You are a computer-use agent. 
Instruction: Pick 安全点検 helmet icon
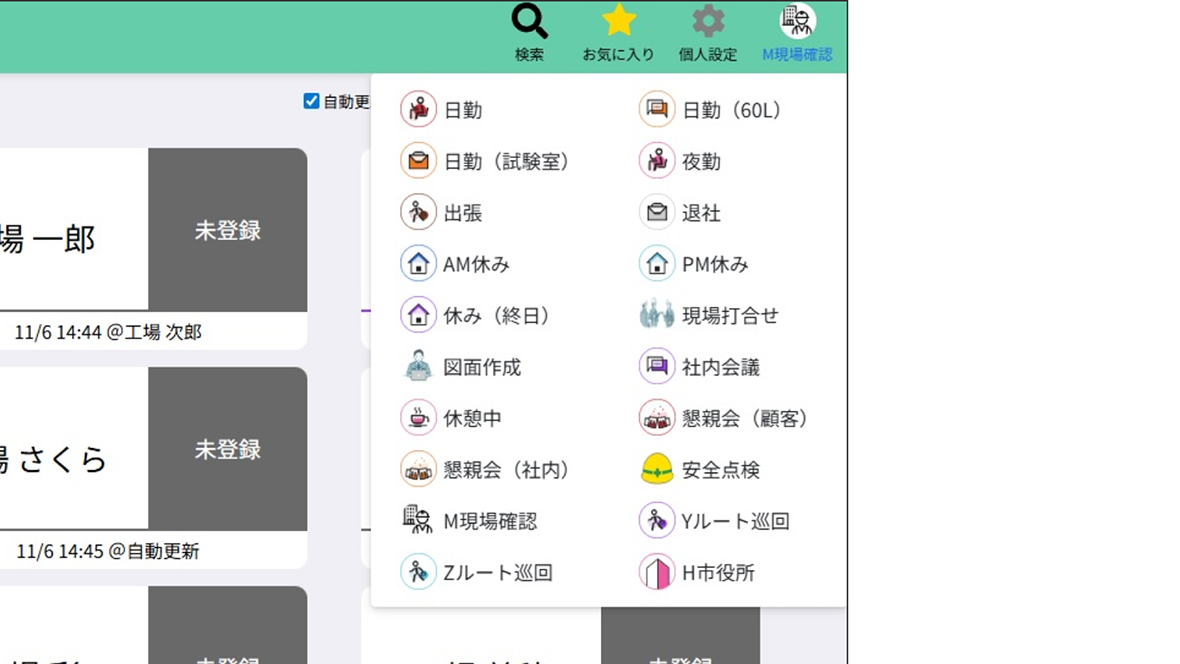click(x=657, y=469)
